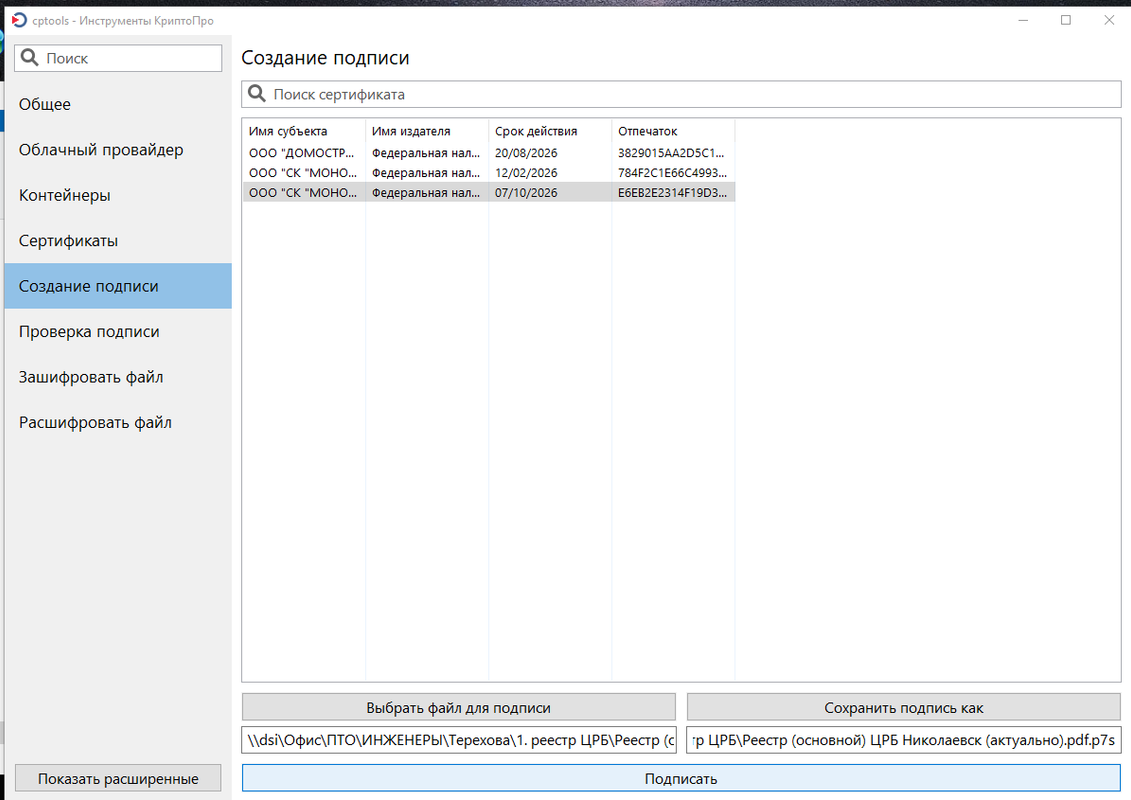Viewport: 1131px width, 800px height.
Task: Select certificate expiring 12/02/2026
Action: pos(488,173)
